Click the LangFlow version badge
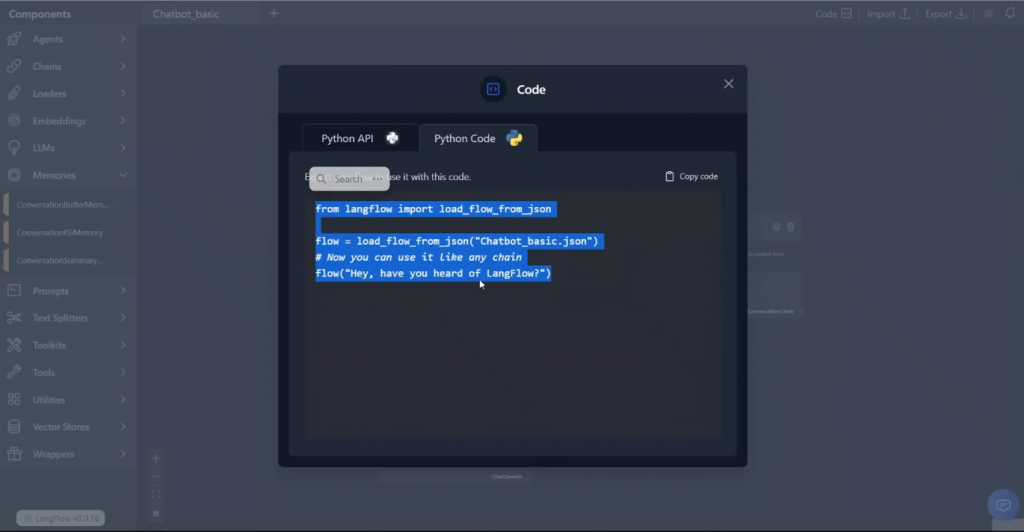The image size is (1024, 532). click(61, 518)
